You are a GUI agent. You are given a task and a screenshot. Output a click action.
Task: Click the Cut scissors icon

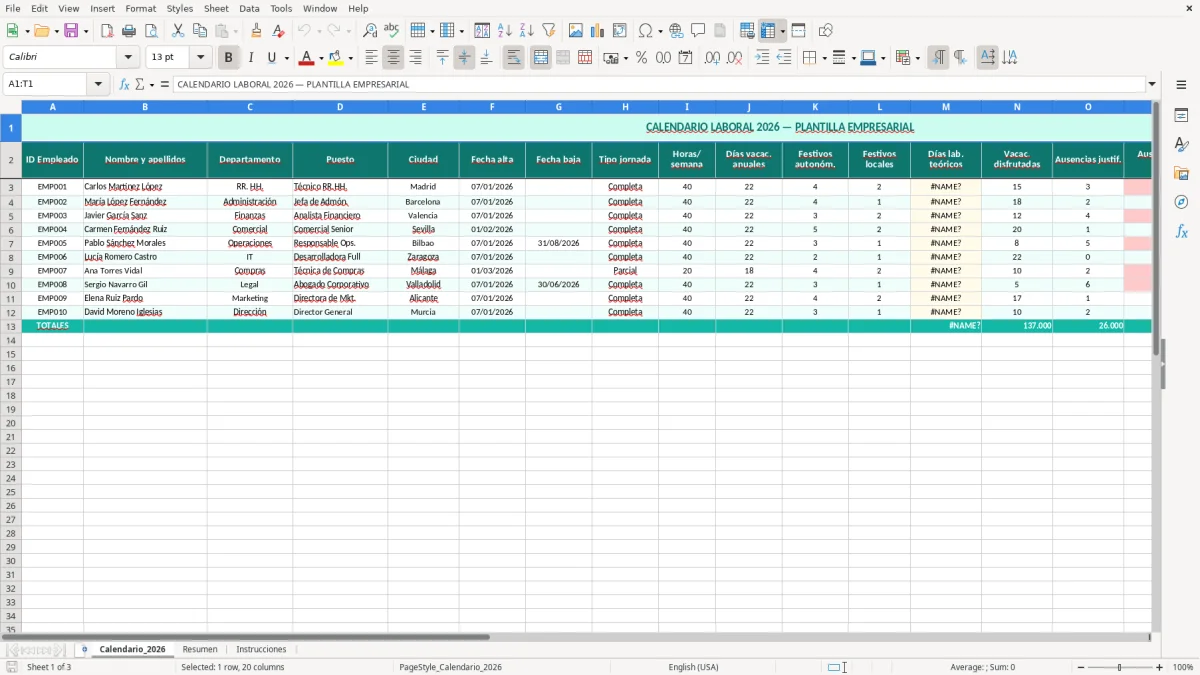click(178, 31)
